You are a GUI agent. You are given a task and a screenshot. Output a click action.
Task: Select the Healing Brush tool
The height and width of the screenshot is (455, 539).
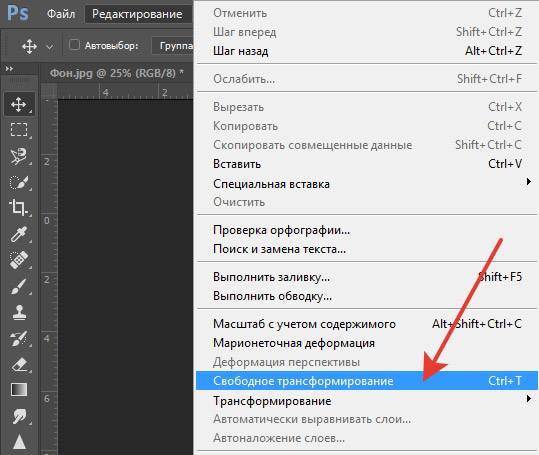[x=19, y=260]
